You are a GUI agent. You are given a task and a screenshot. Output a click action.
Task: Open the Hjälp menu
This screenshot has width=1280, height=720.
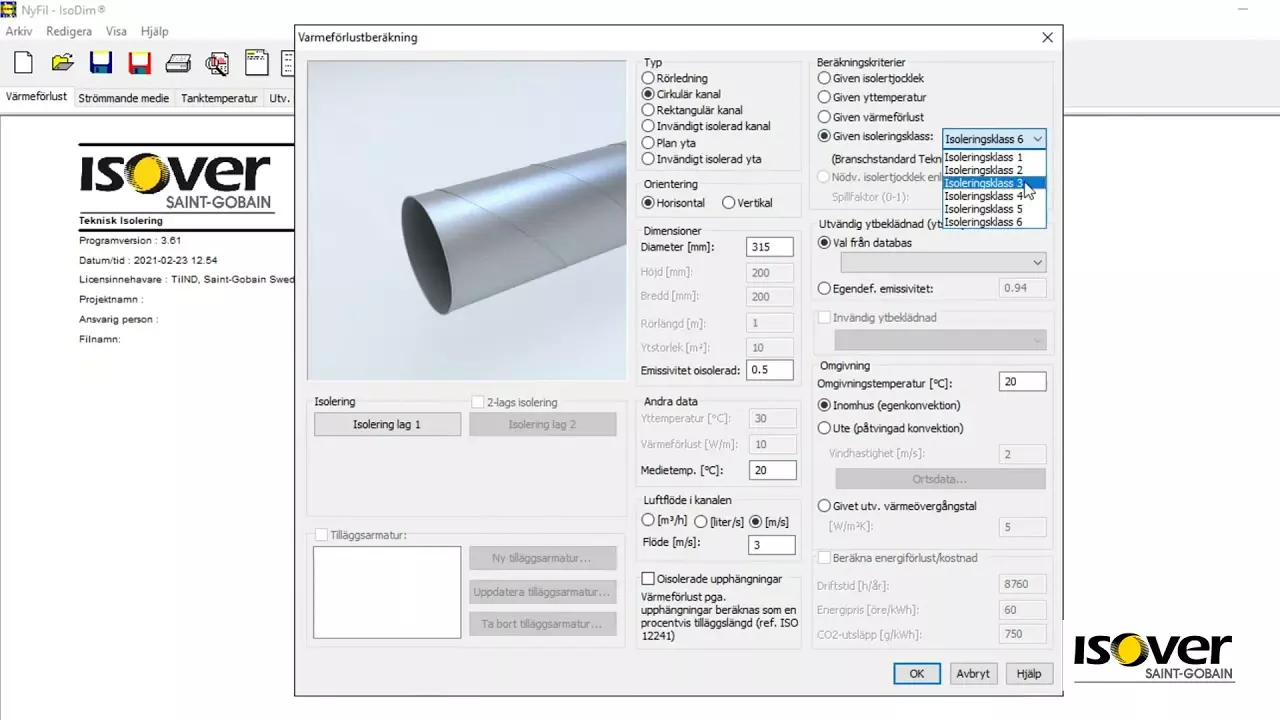tap(155, 31)
